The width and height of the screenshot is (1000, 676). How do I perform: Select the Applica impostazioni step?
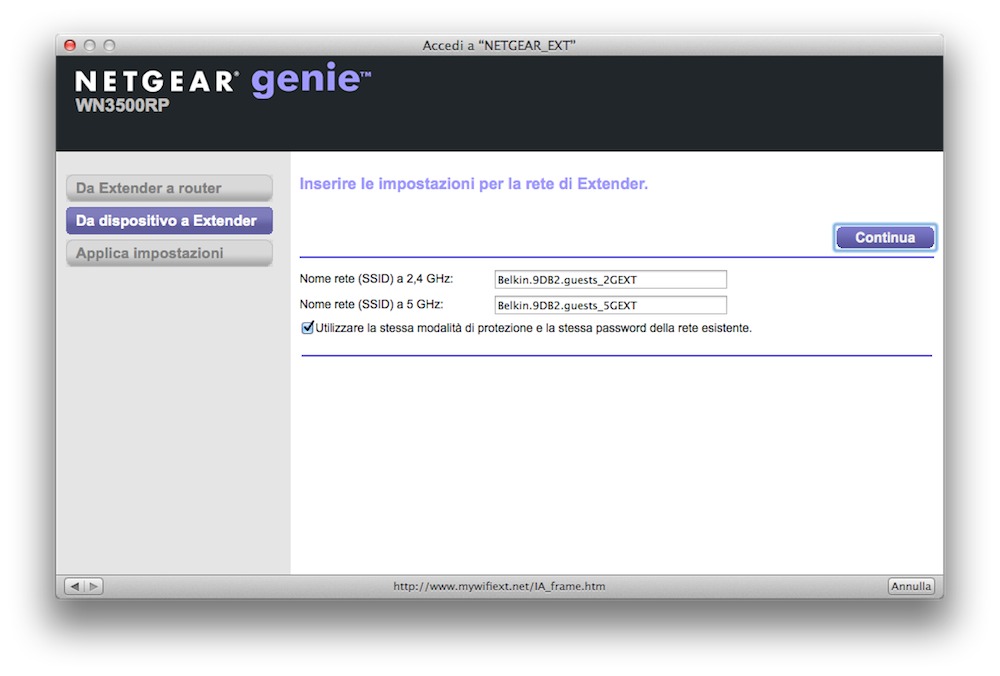click(169, 253)
